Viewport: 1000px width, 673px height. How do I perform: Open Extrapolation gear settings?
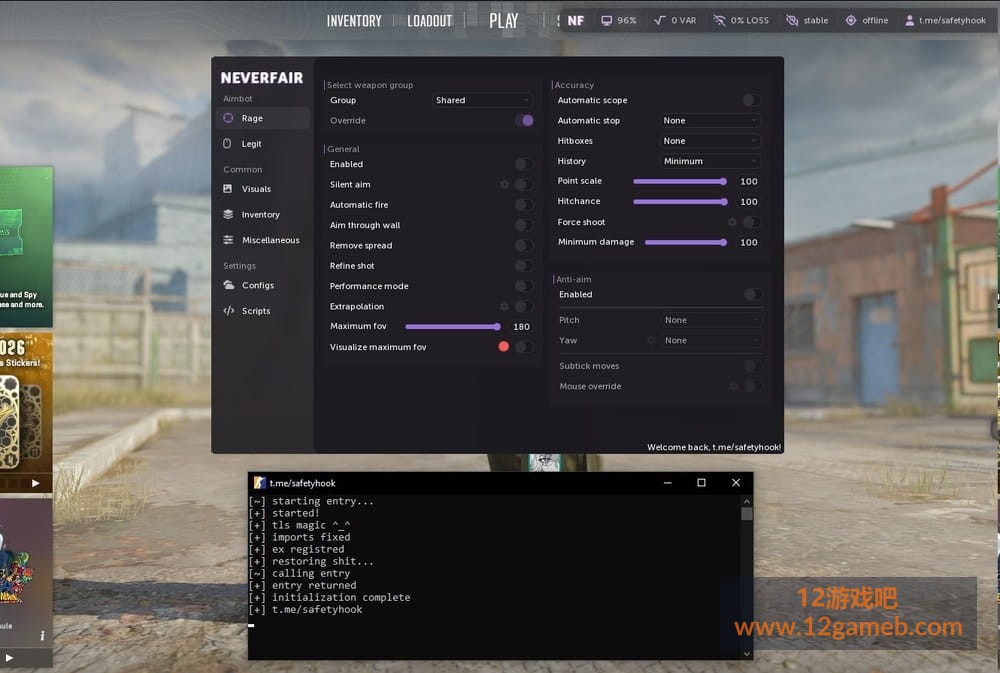(504, 306)
